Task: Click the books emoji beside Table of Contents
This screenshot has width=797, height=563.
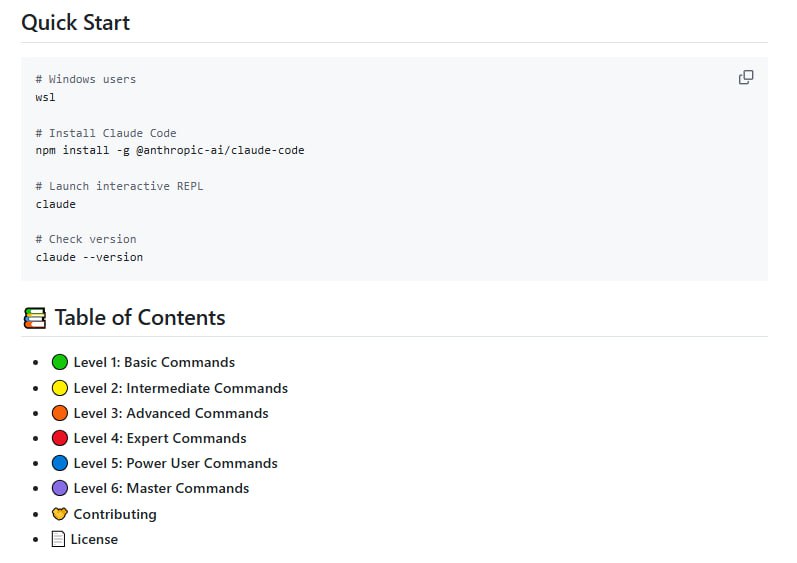Action: pos(34,318)
